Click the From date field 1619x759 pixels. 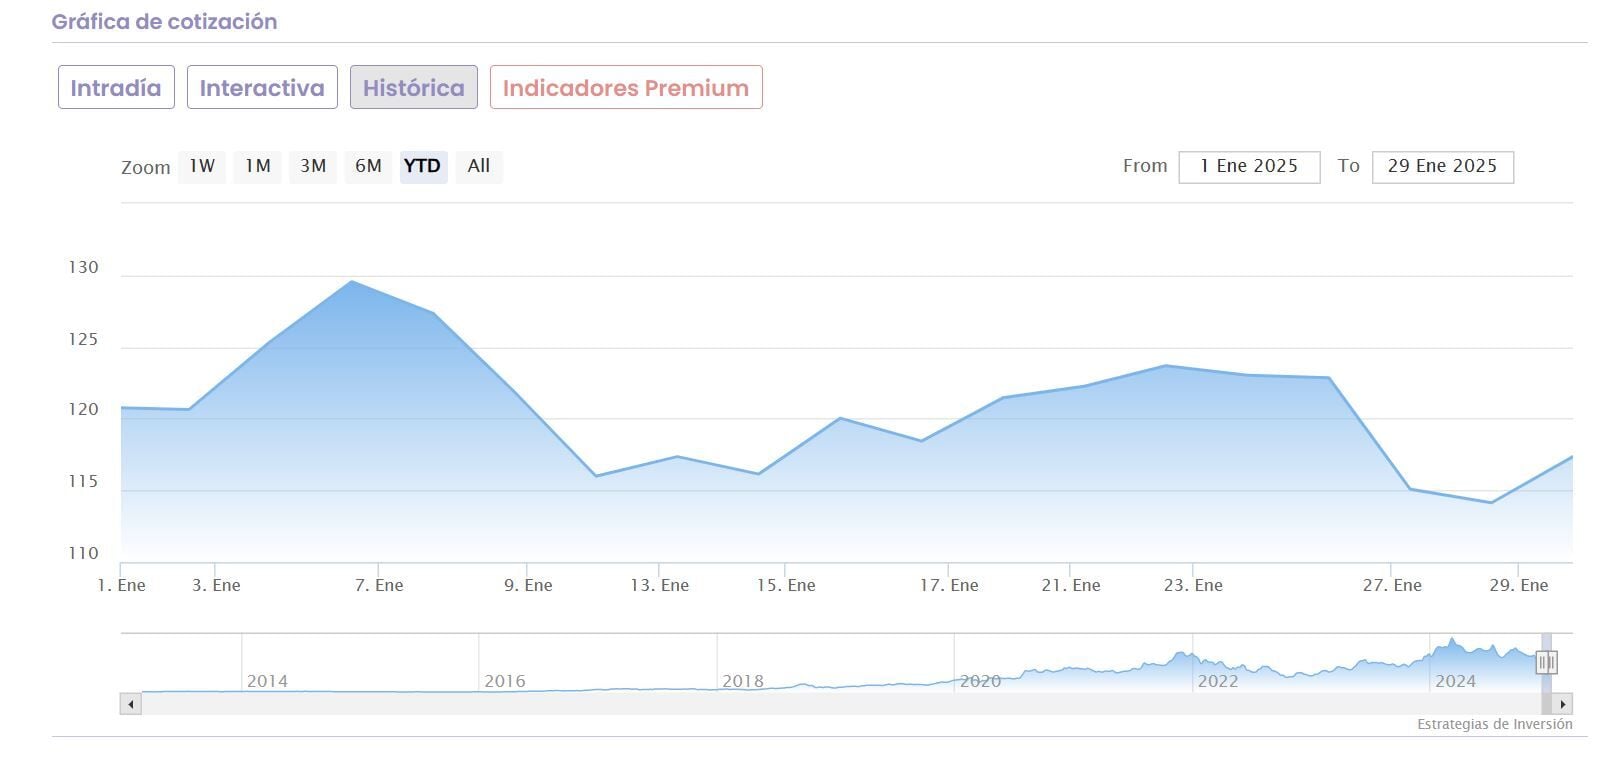[x=1249, y=167]
